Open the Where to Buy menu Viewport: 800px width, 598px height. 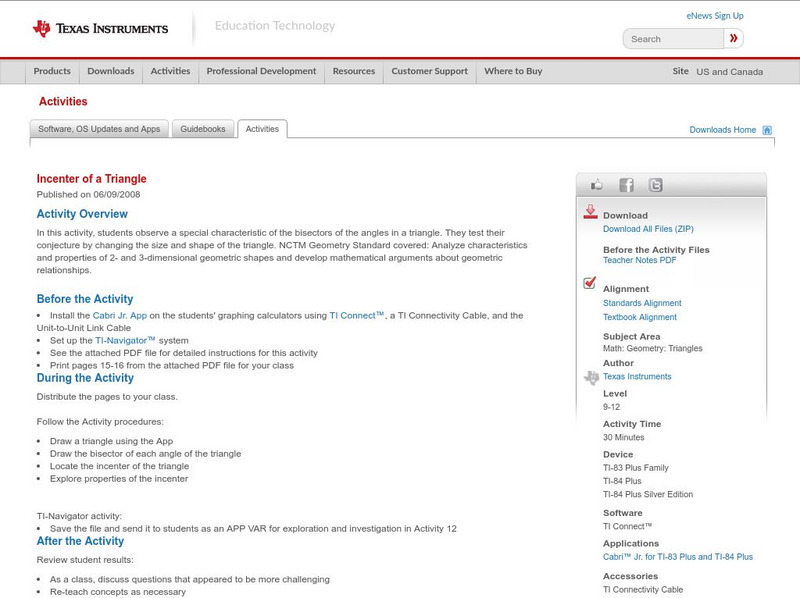coord(513,71)
